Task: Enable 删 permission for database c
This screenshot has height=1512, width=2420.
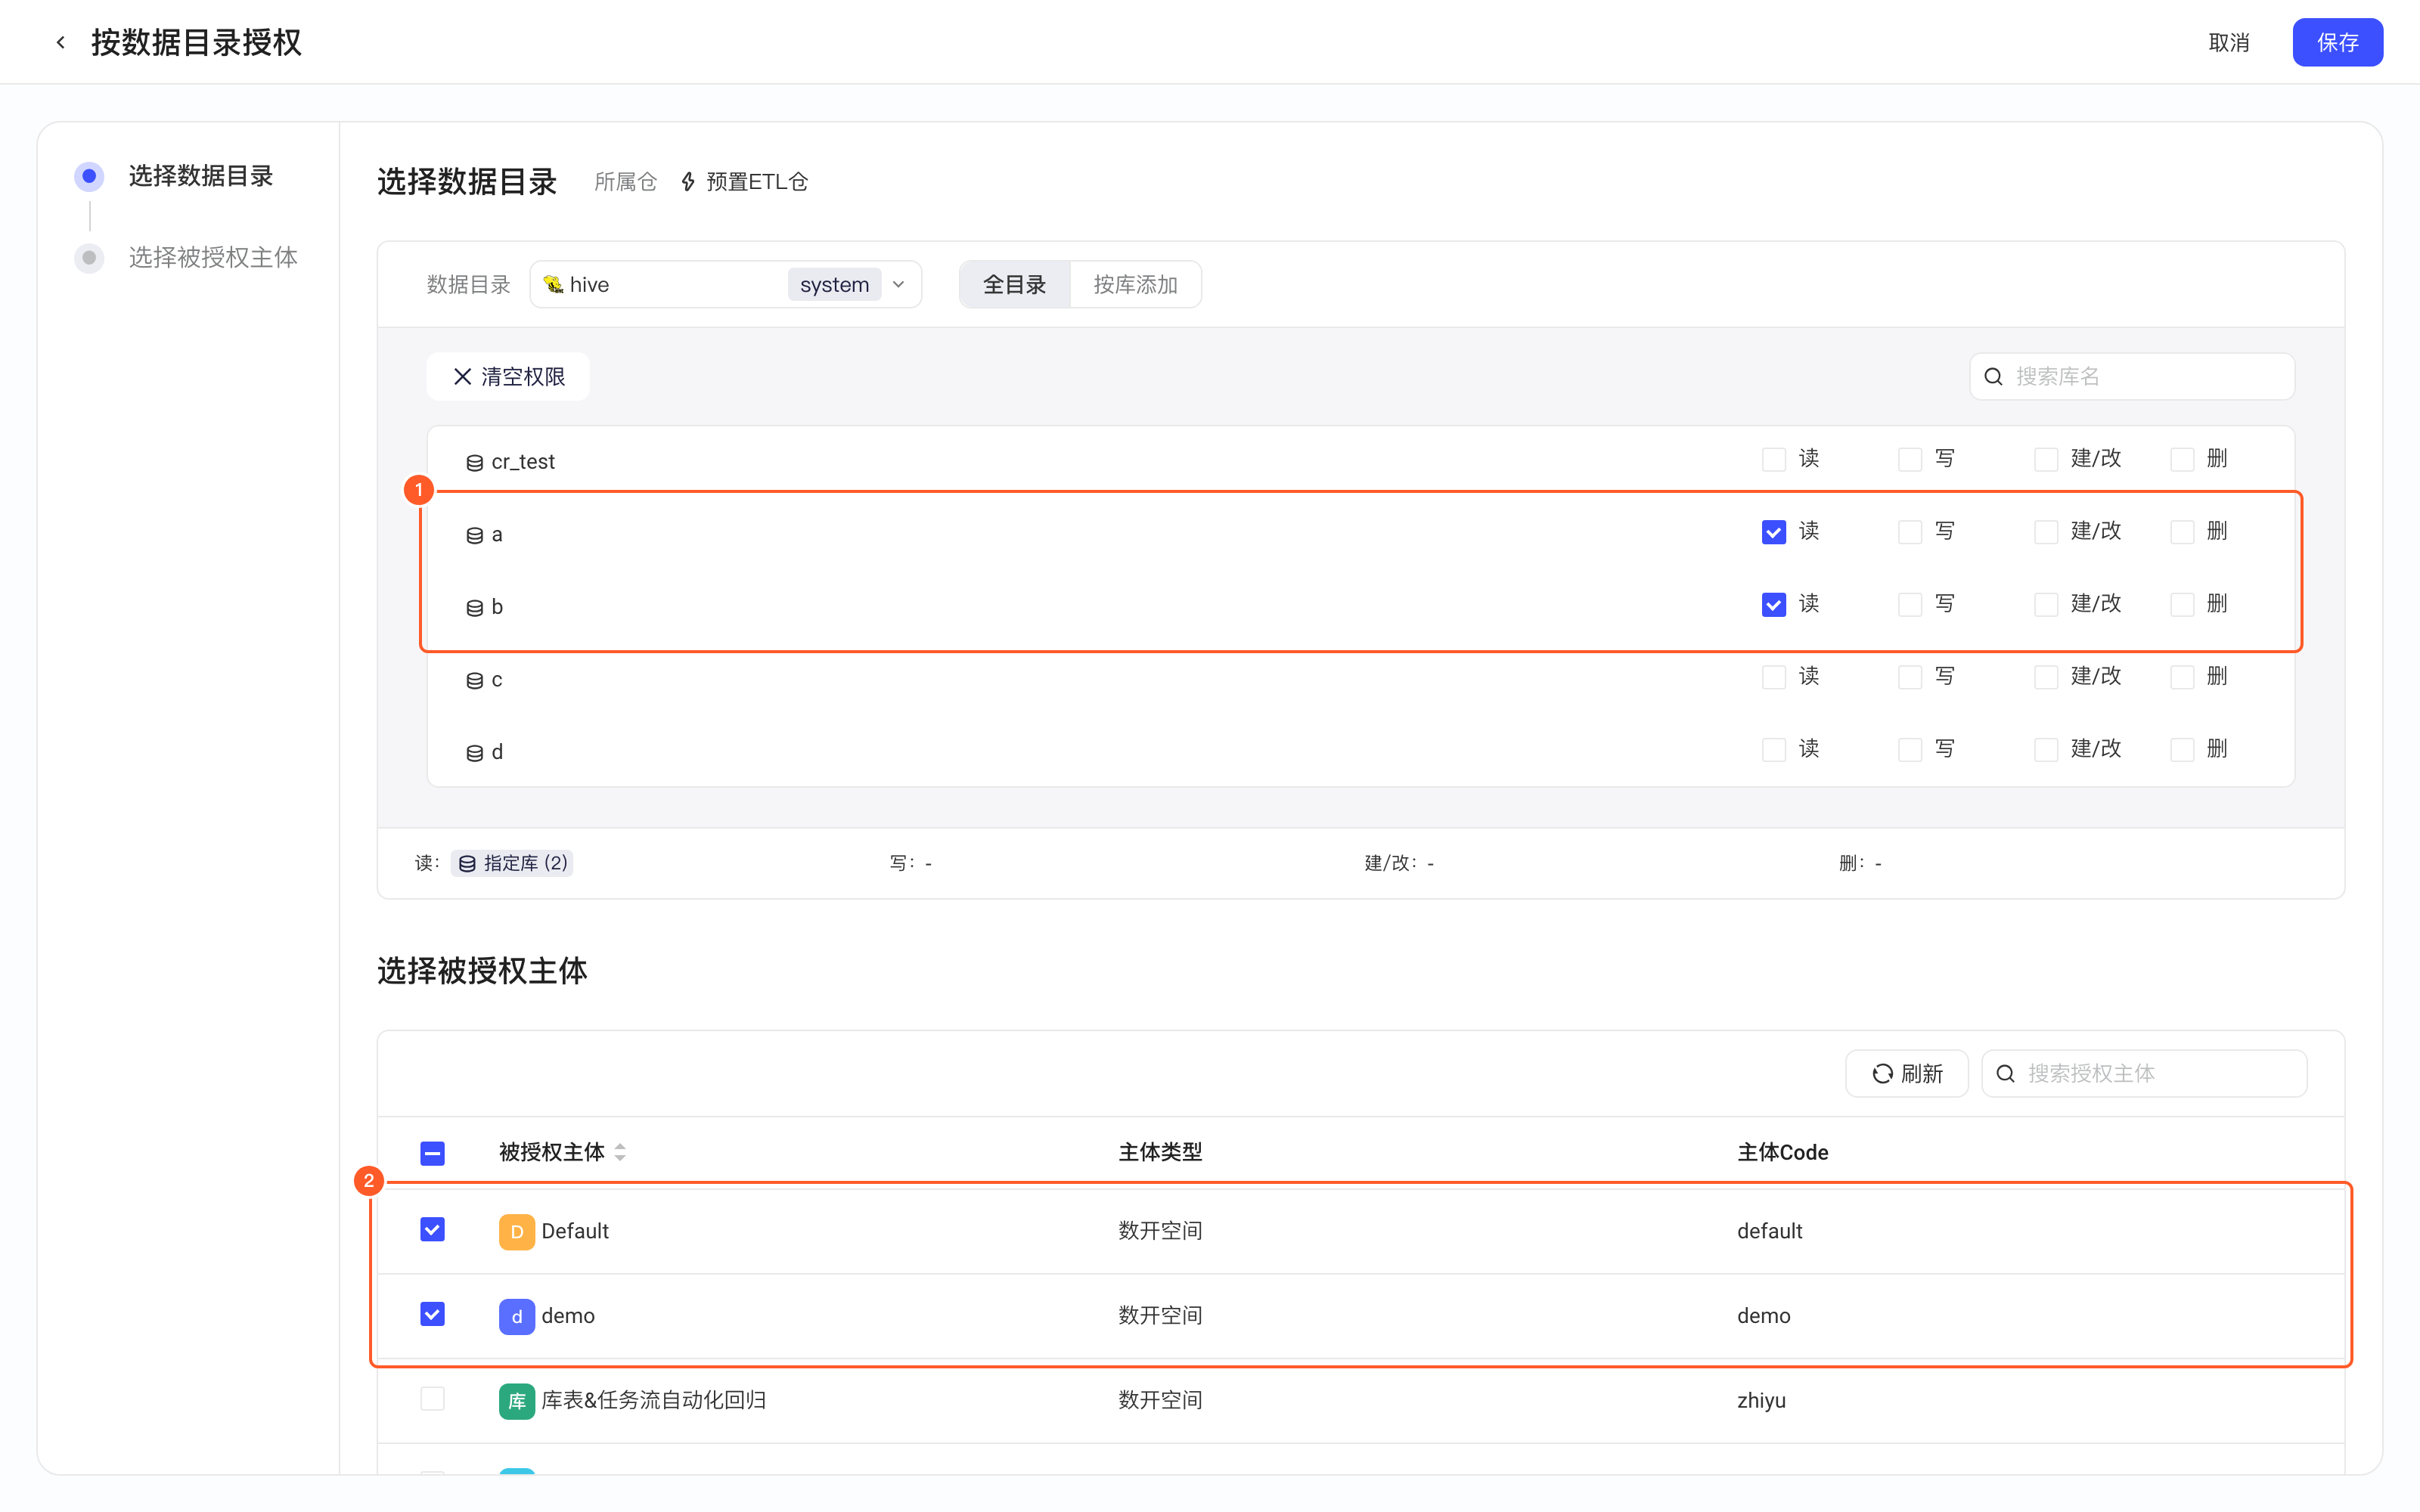Action: tap(2182, 677)
